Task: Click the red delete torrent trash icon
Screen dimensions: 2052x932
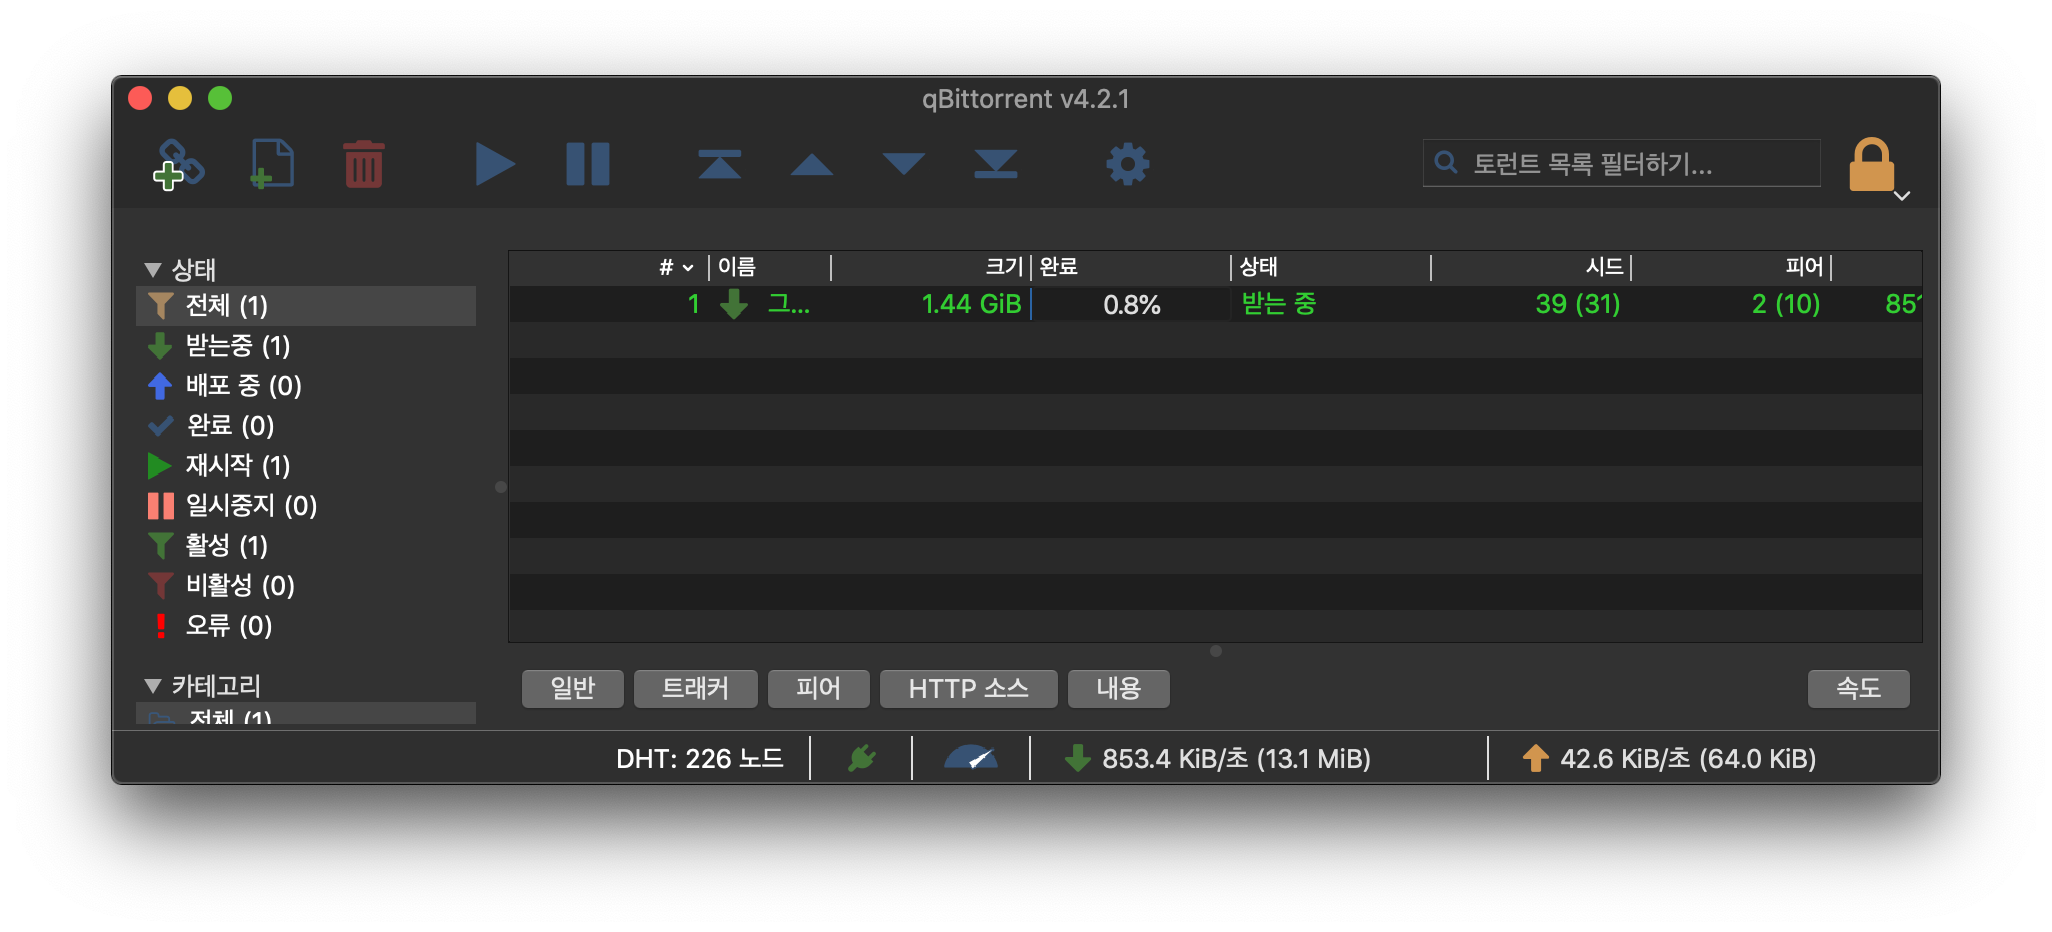Action: pyautogui.click(x=363, y=164)
